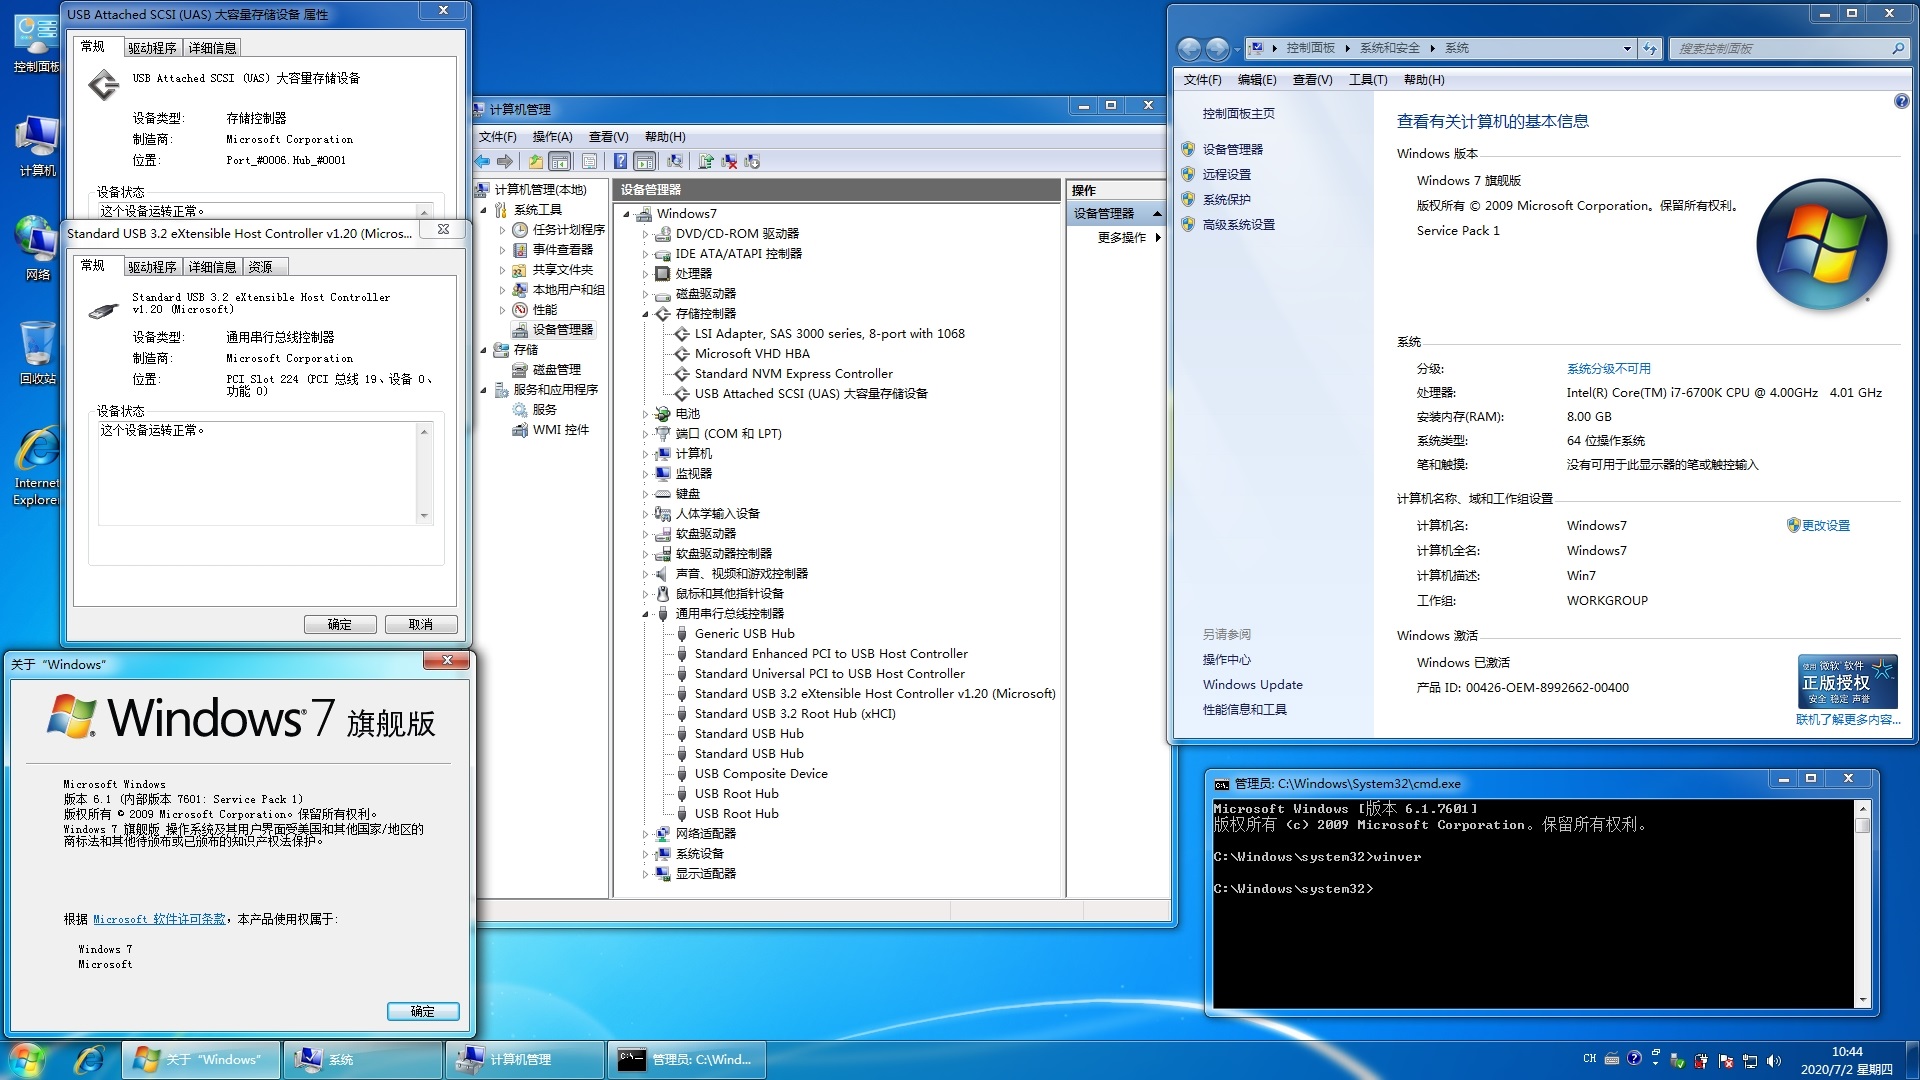Open the 操作(A) menu in 计算机管理

(x=552, y=137)
